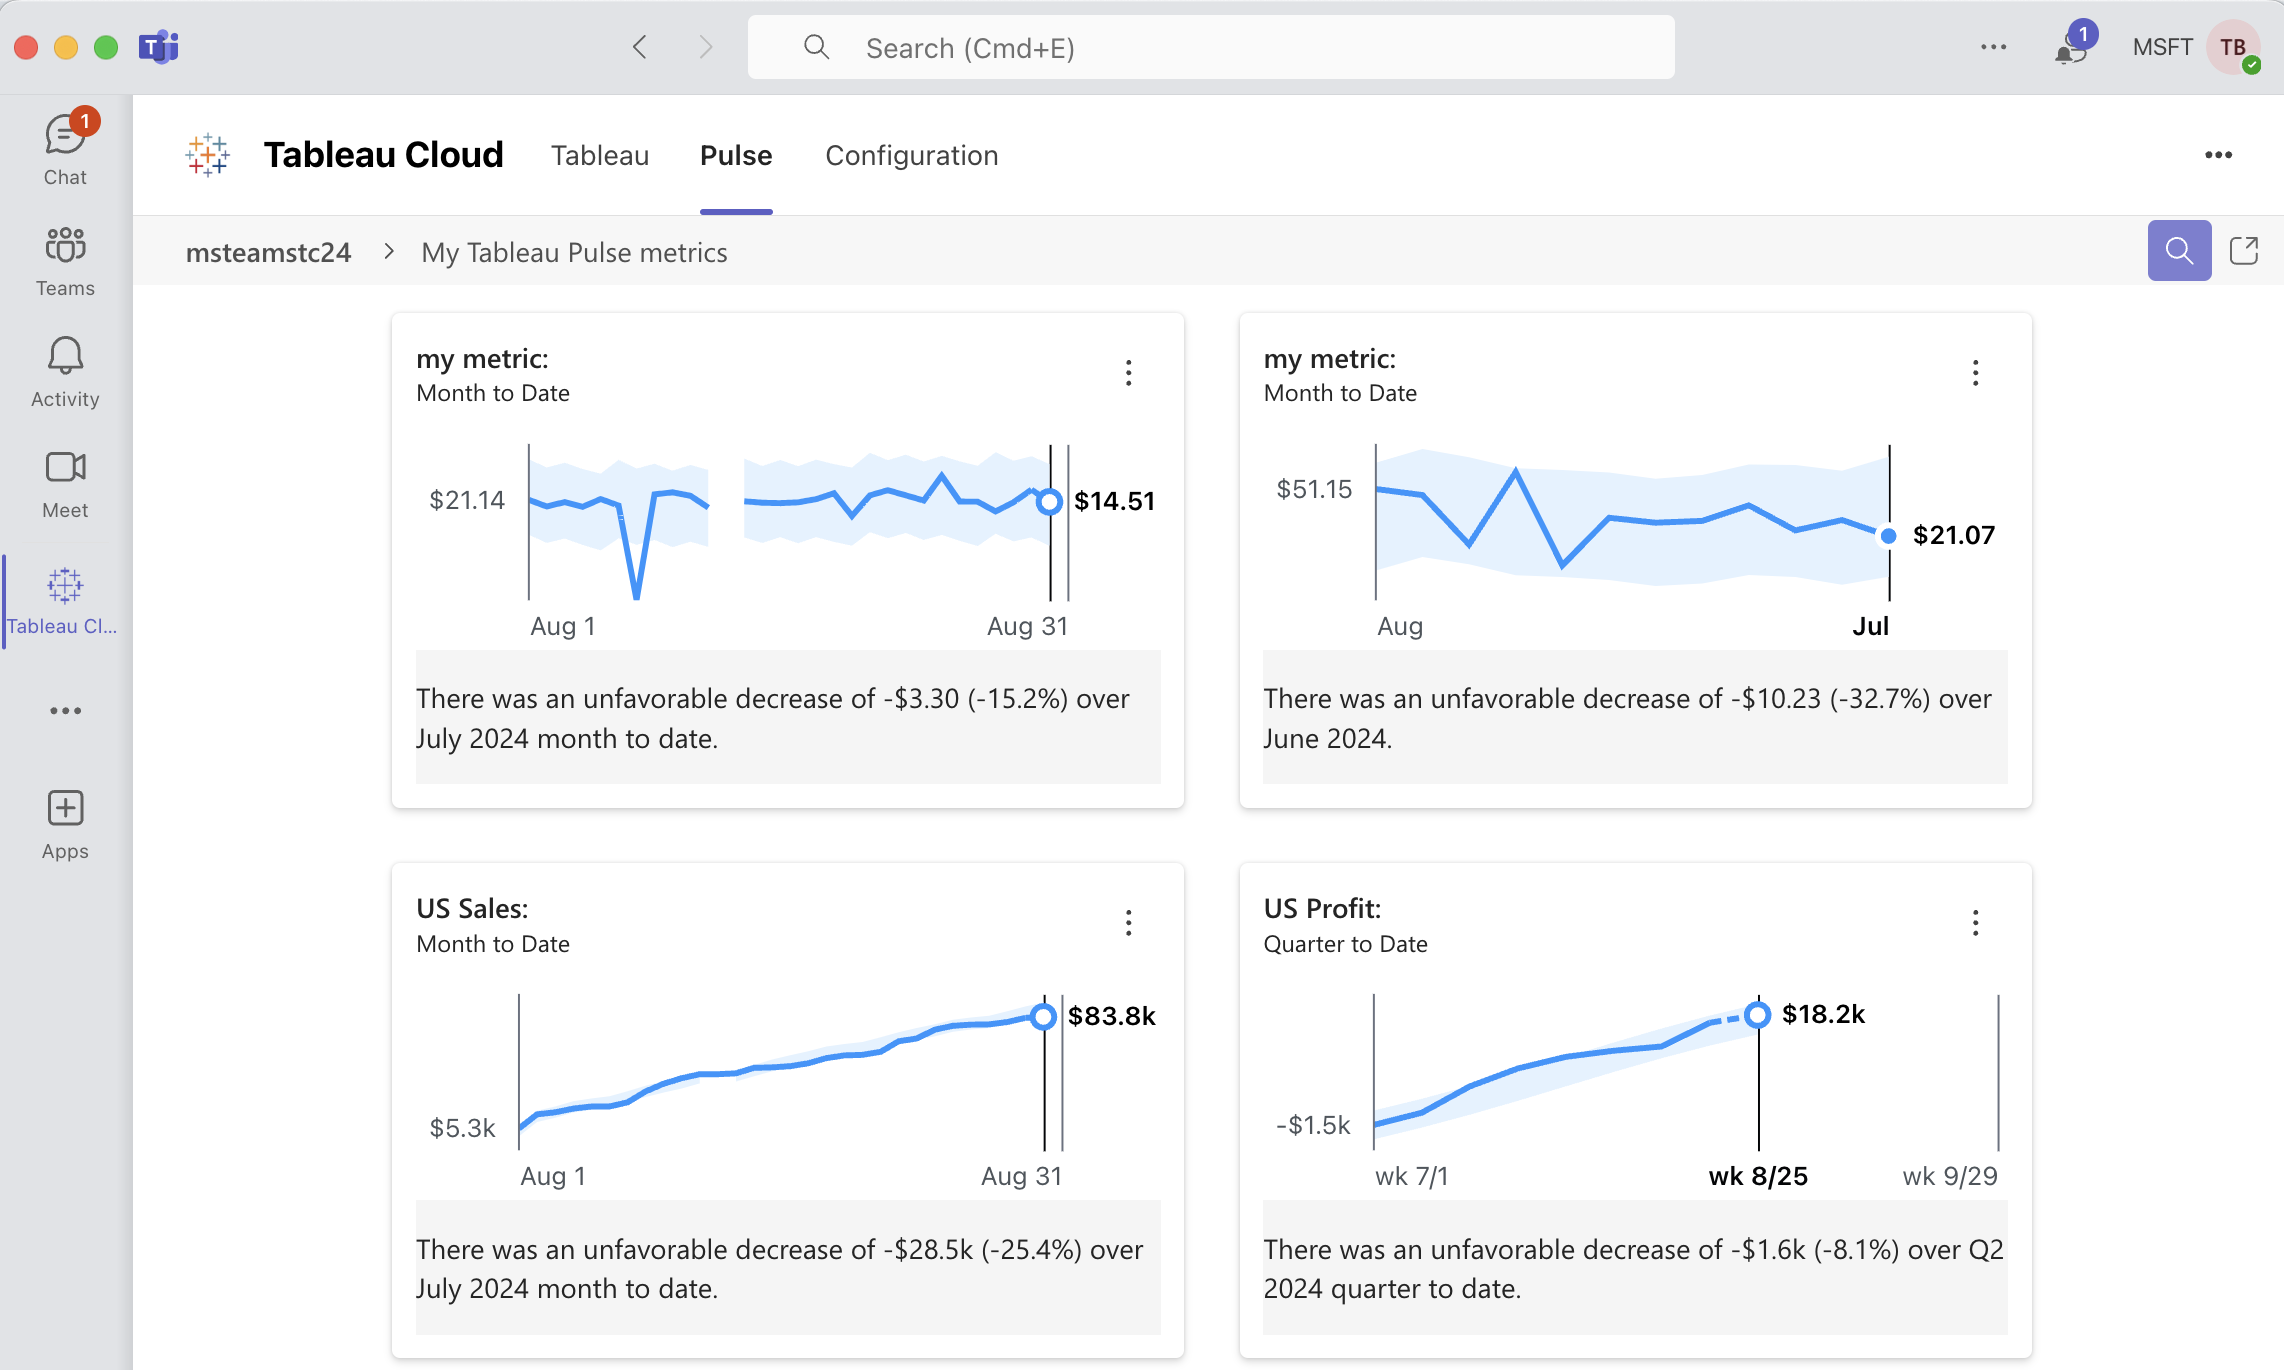Screen dimensions: 2284x1370
Task: Click the MSFT organization label
Action: (2162, 47)
